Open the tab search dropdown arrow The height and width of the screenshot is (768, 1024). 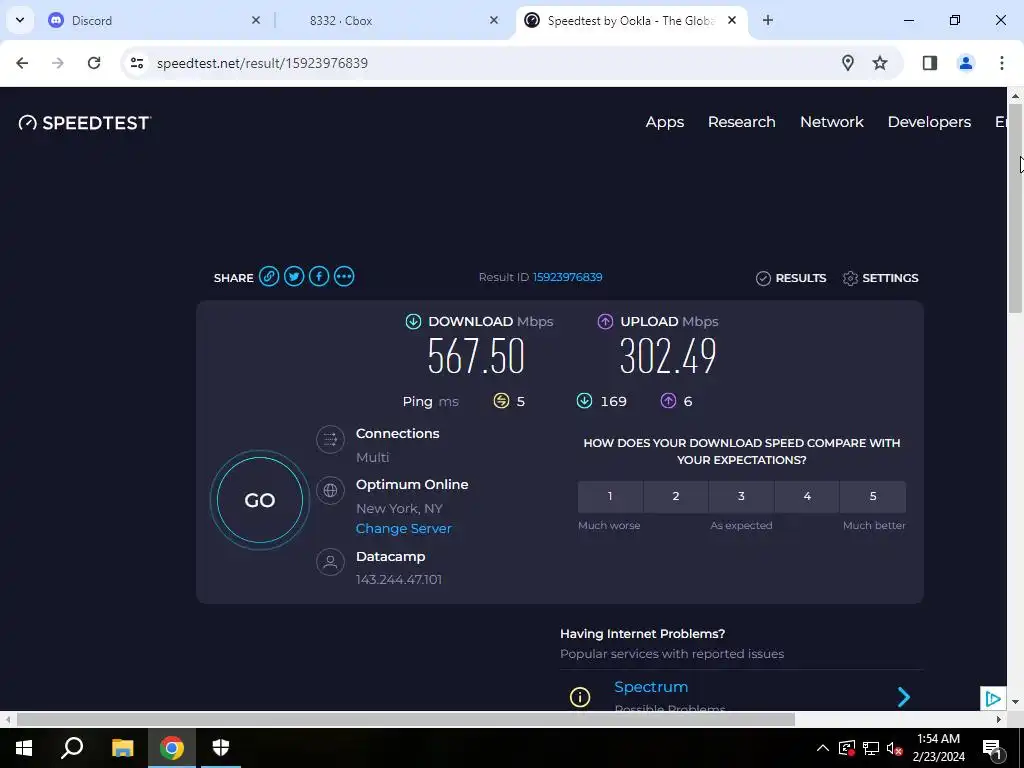point(20,20)
